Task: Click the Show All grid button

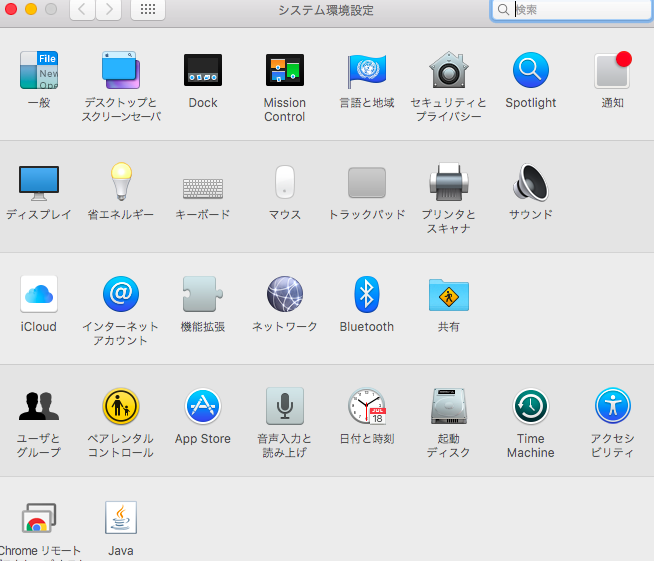Action: click(x=148, y=9)
